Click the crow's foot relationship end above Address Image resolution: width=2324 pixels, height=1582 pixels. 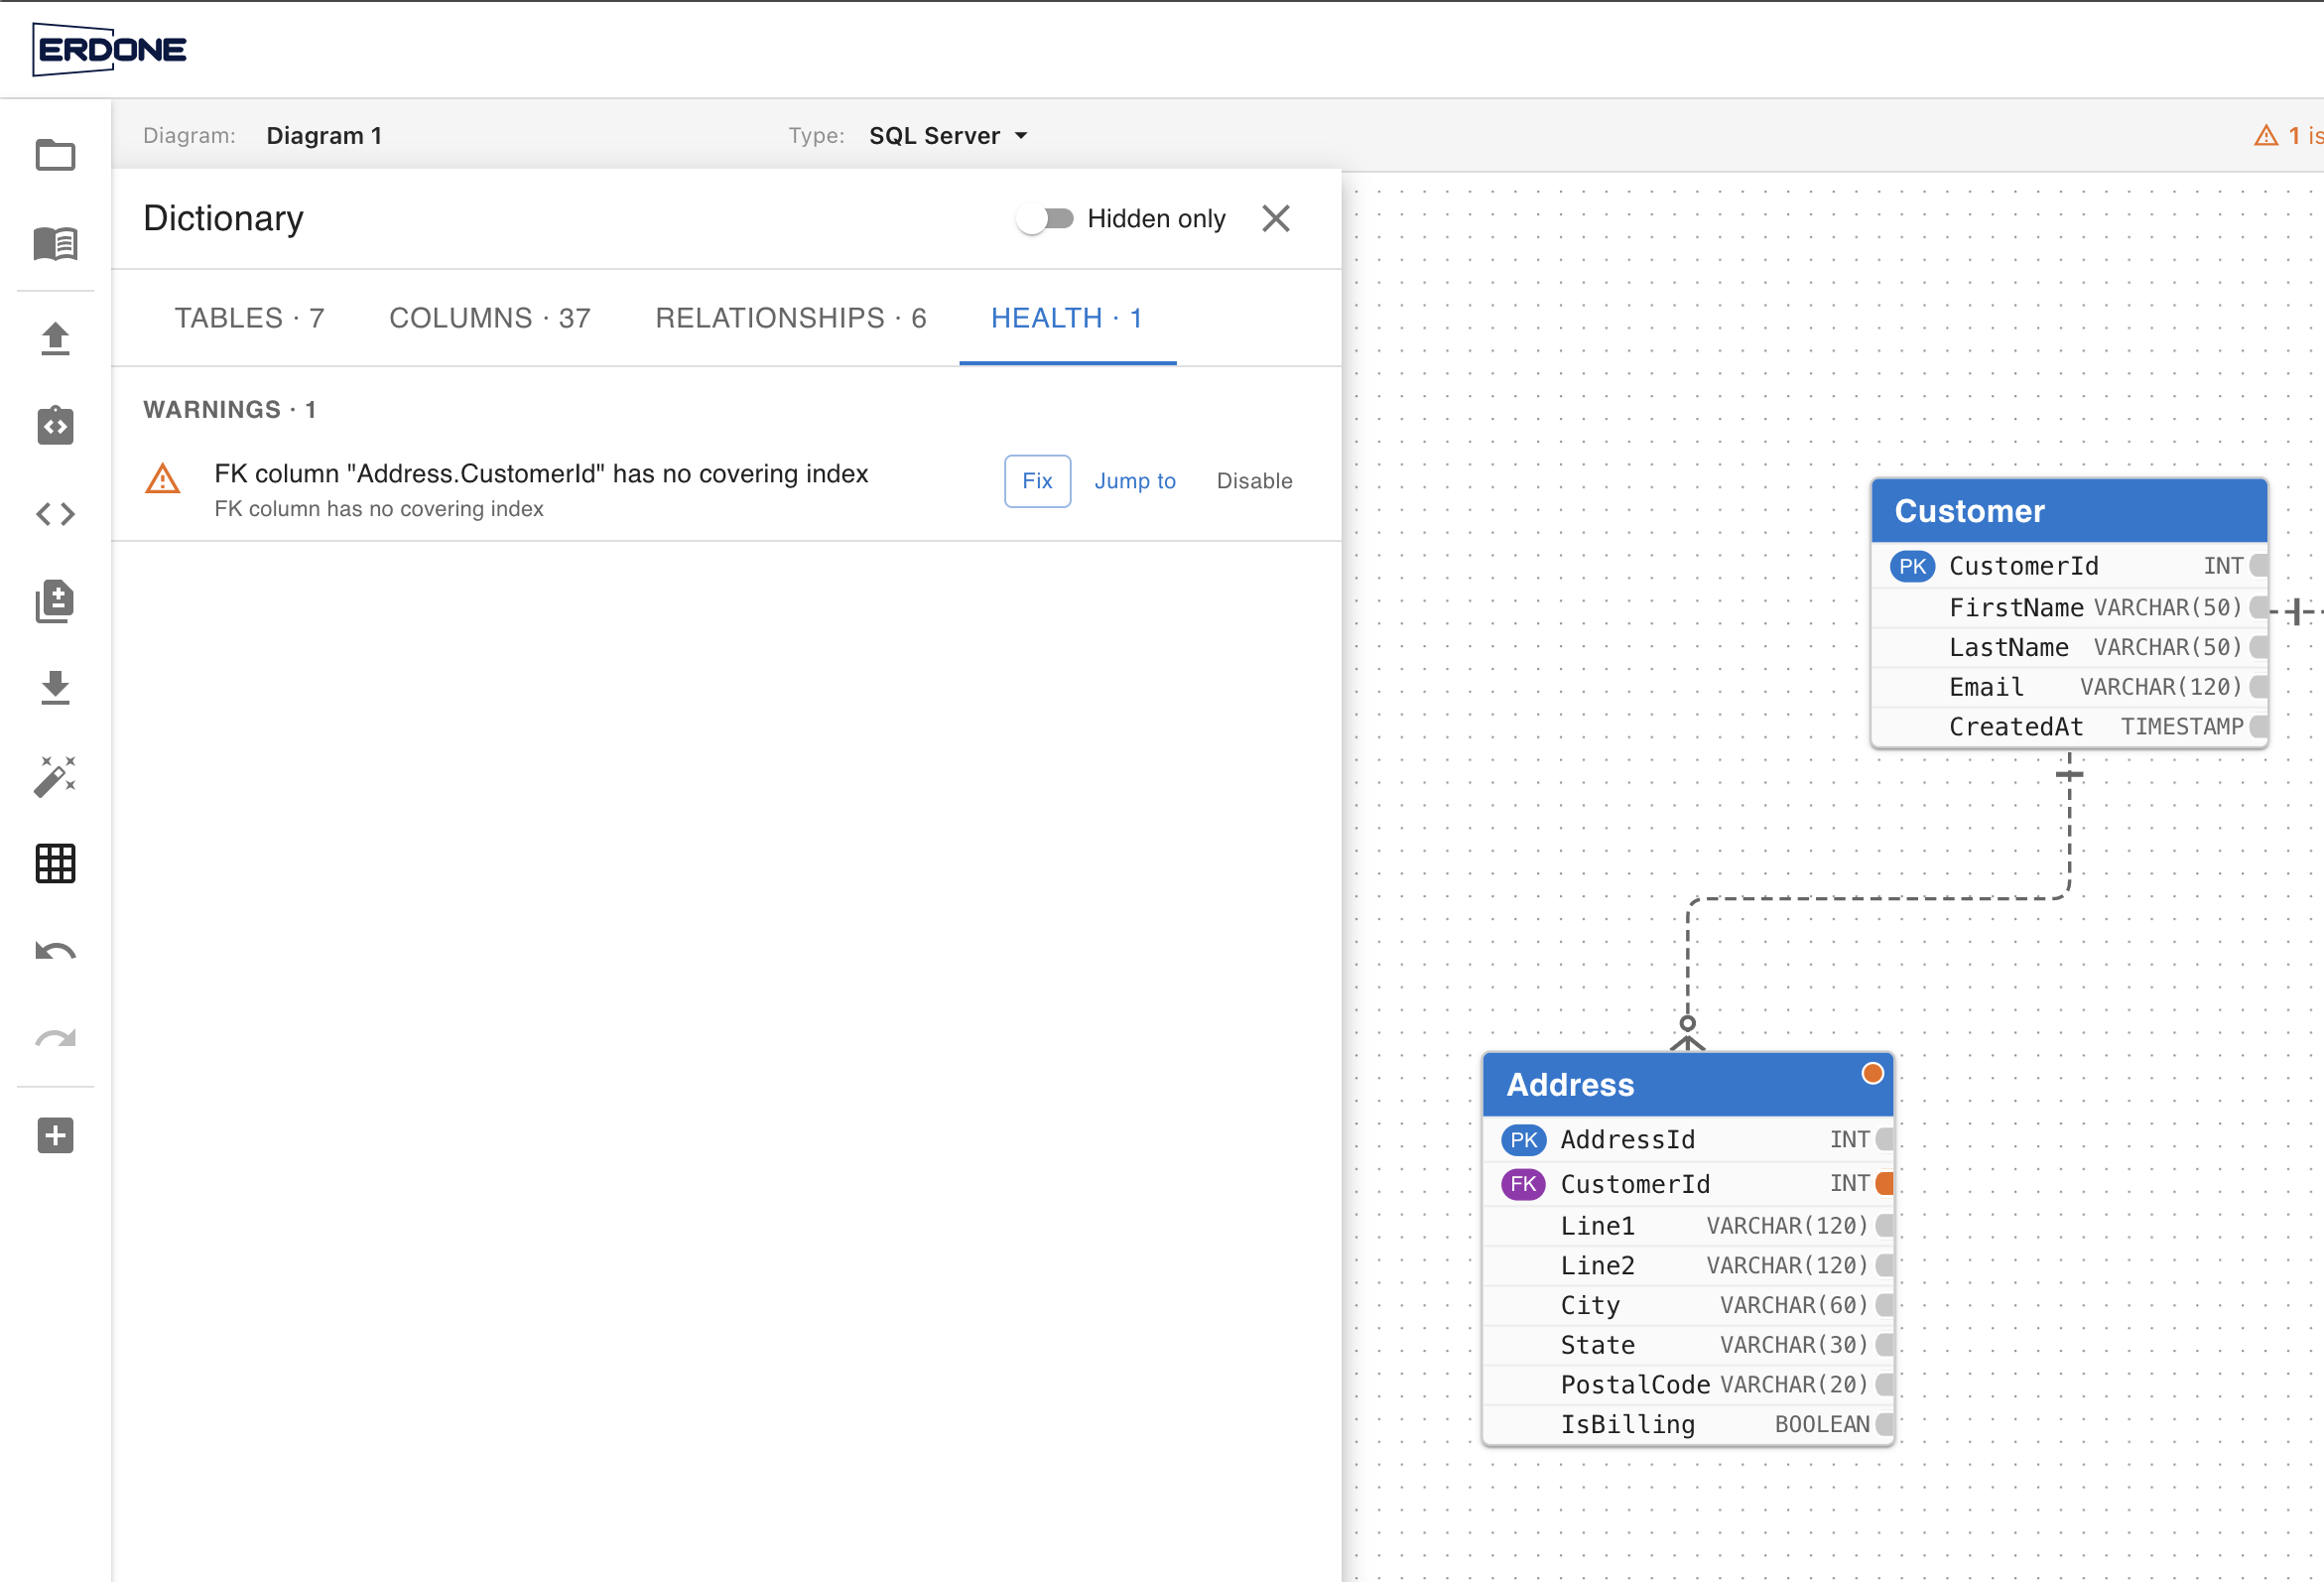pos(1688,1034)
